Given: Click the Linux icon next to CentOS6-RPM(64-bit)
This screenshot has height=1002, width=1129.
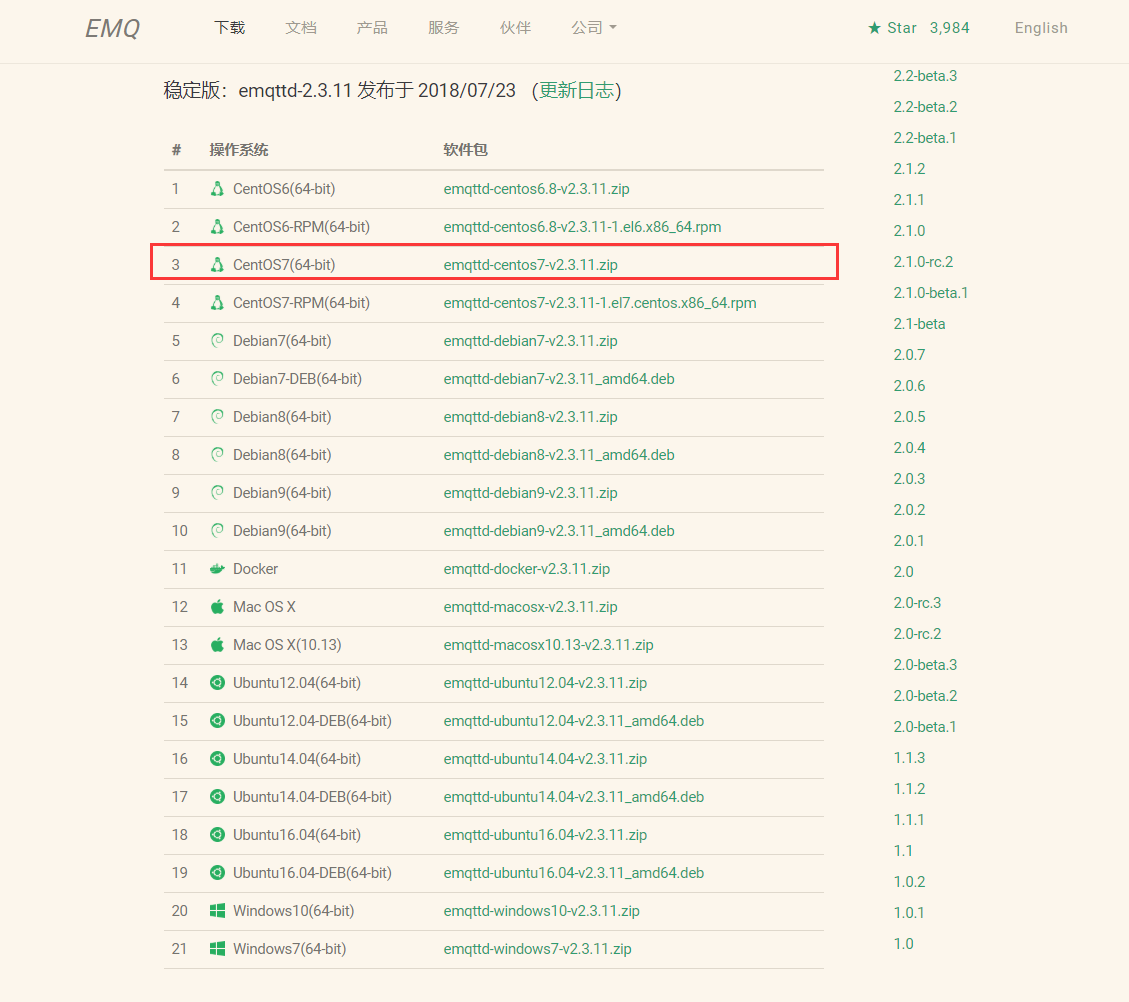Looking at the screenshot, I should point(217,227).
